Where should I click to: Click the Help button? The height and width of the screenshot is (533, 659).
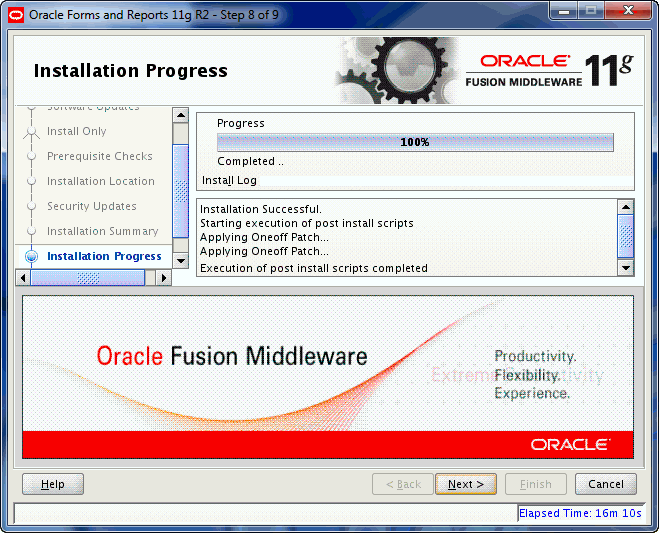53,484
